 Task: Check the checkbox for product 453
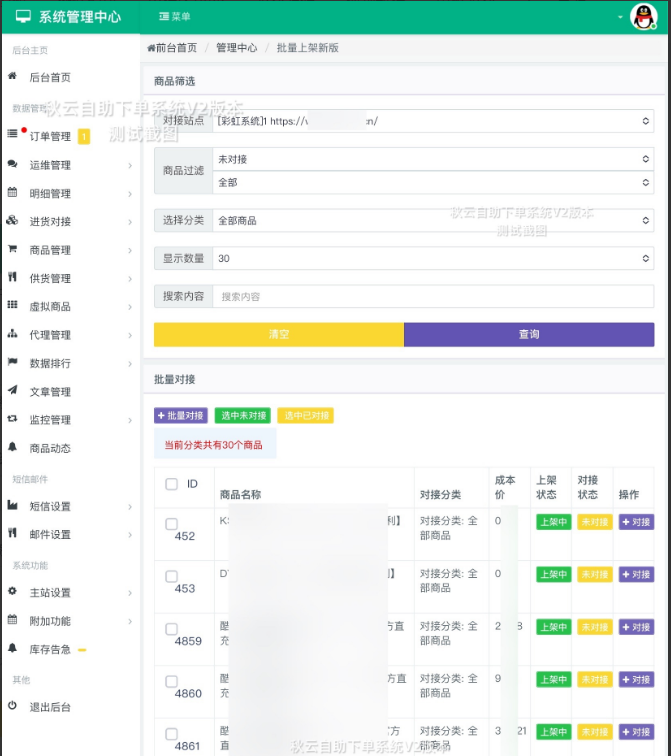click(171, 576)
